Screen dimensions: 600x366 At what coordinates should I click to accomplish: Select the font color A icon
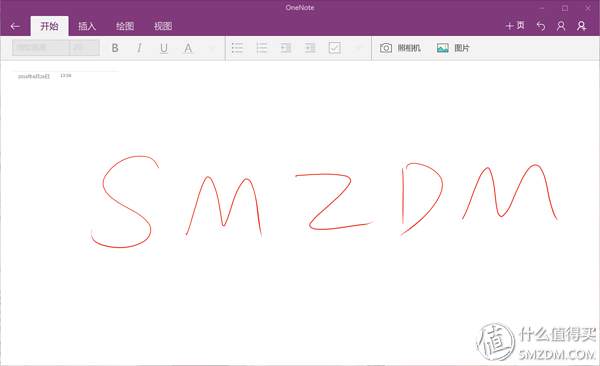click(x=188, y=48)
